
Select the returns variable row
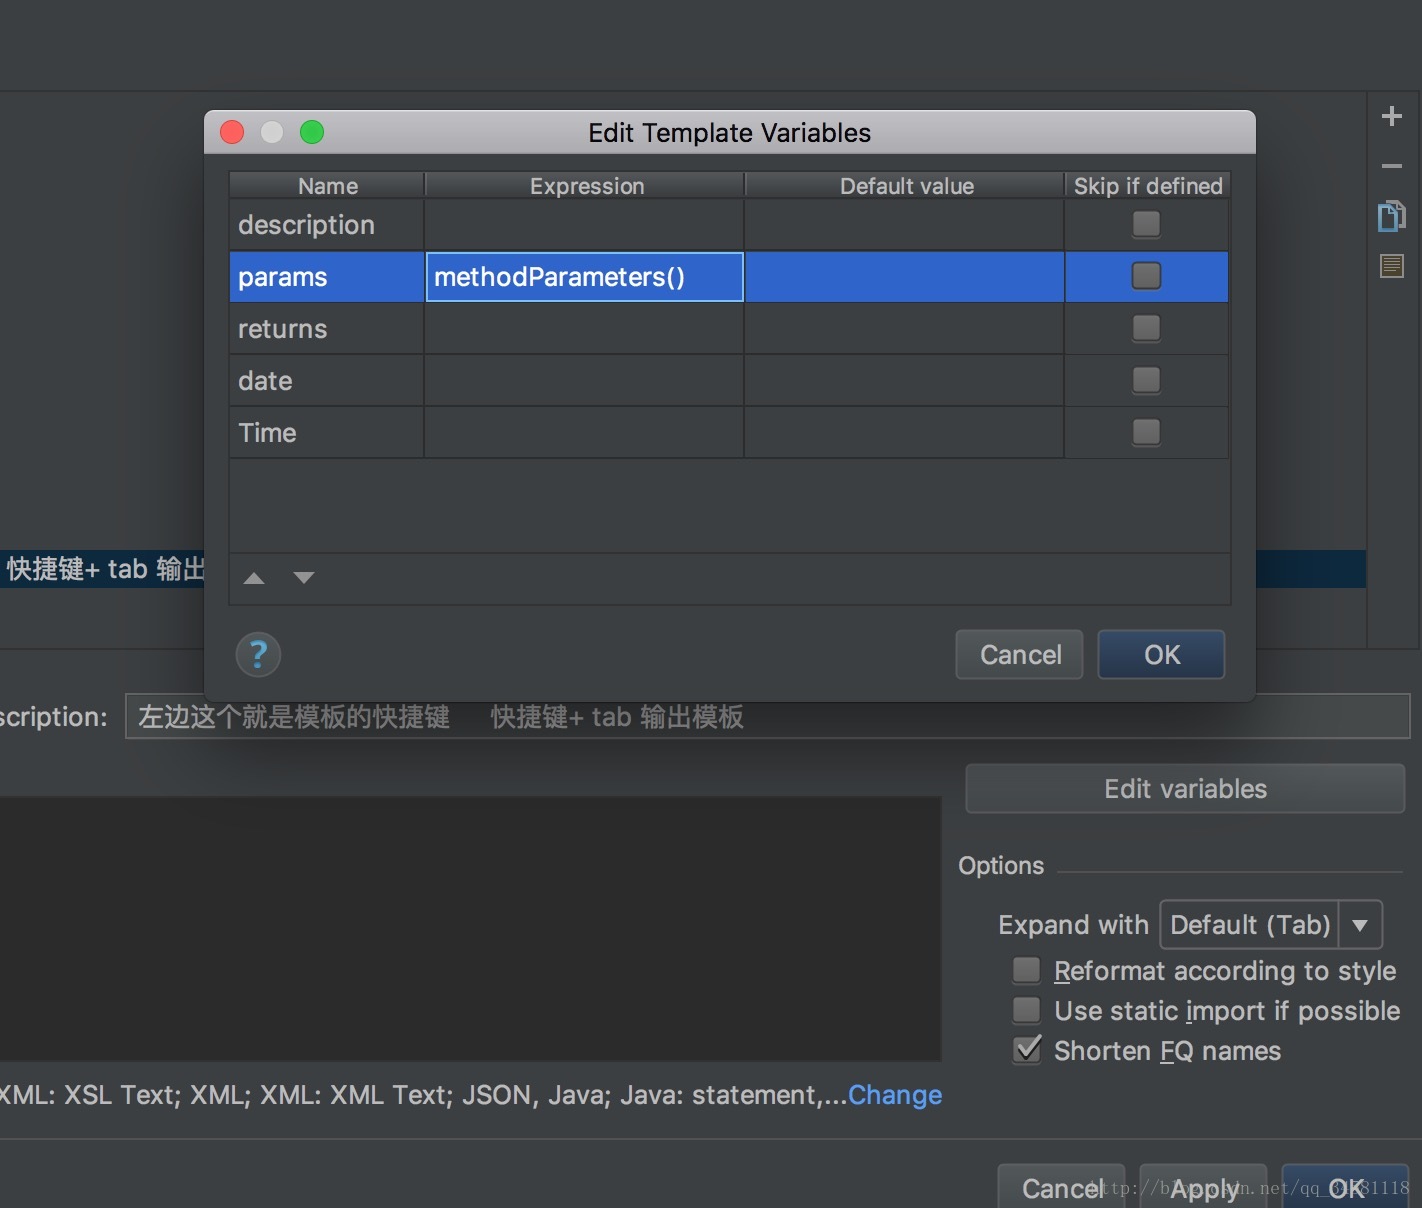[x=325, y=329]
